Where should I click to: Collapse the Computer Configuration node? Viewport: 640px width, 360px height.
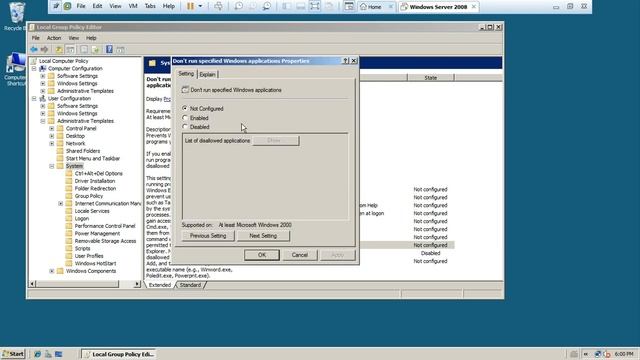point(34,69)
